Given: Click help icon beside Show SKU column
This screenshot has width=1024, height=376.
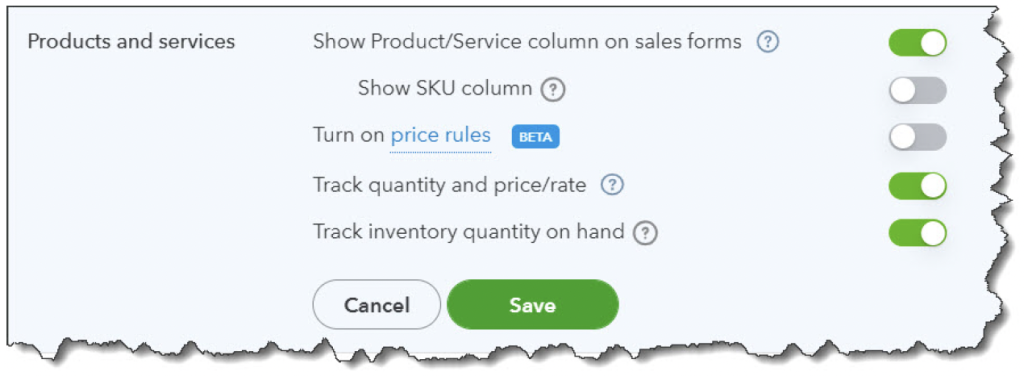Looking at the screenshot, I should point(552,89).
